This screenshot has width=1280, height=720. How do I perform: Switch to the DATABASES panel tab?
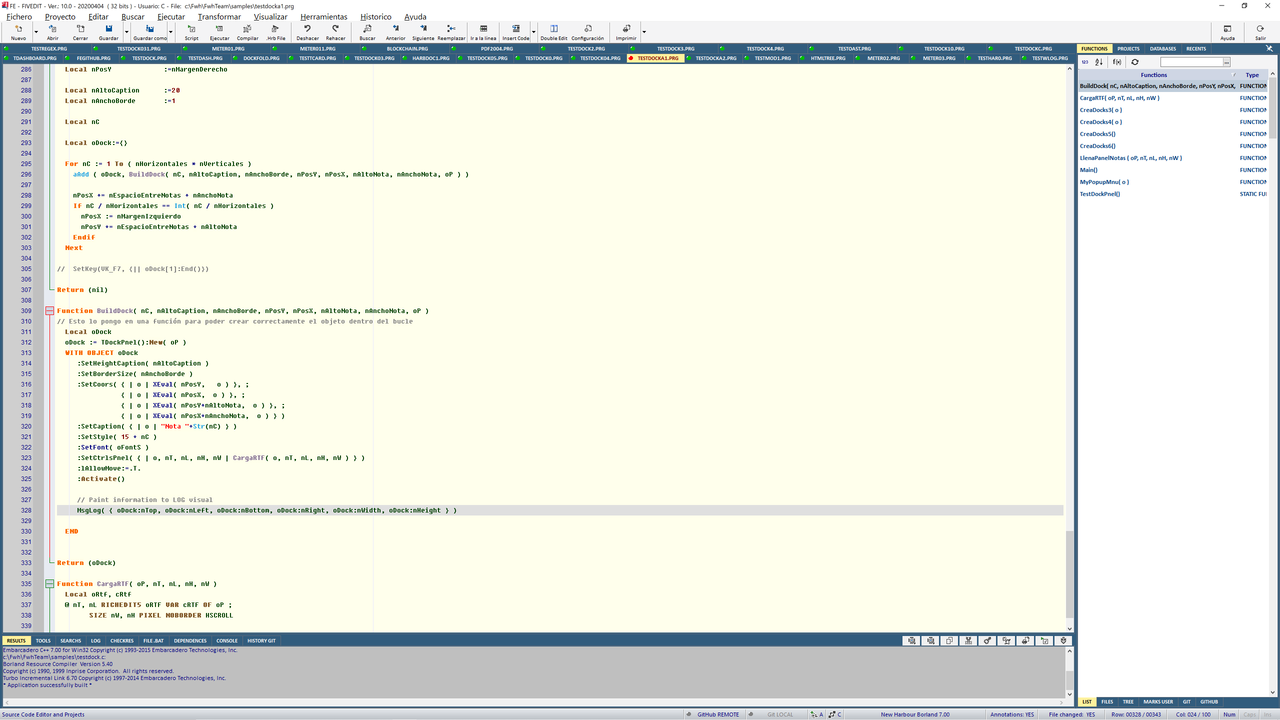click(x=1162, y=48)
